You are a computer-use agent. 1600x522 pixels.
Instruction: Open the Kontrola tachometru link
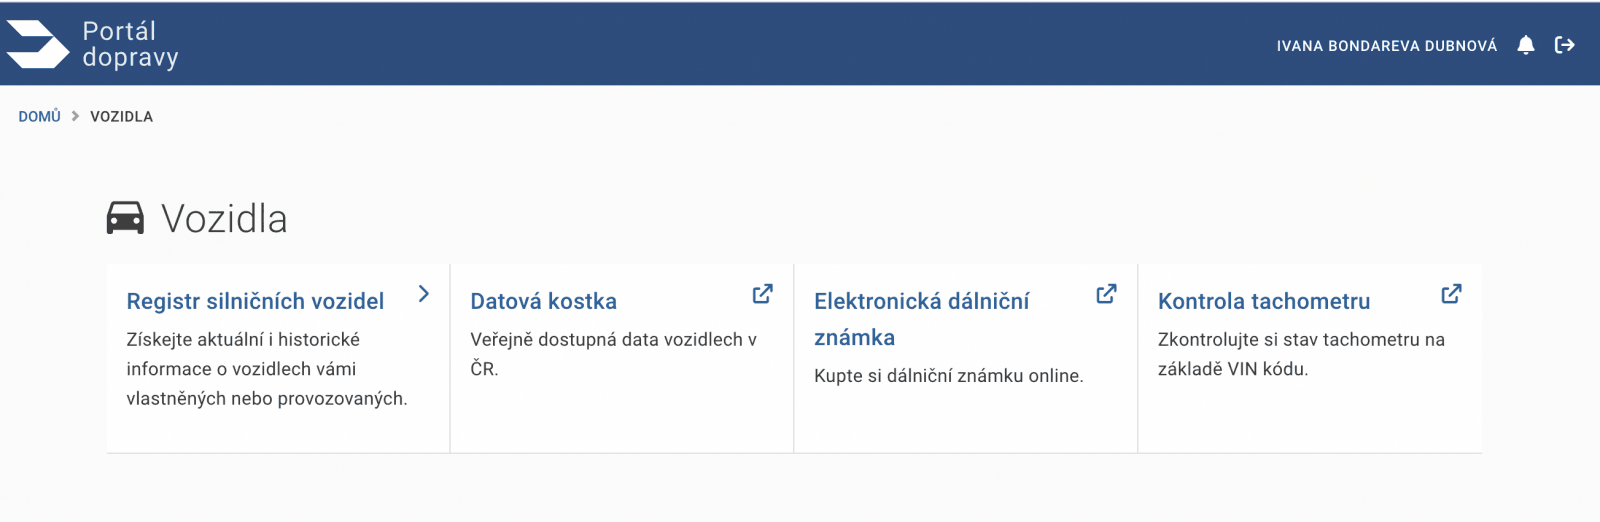pyautogui.click(x=1264, y=301)
